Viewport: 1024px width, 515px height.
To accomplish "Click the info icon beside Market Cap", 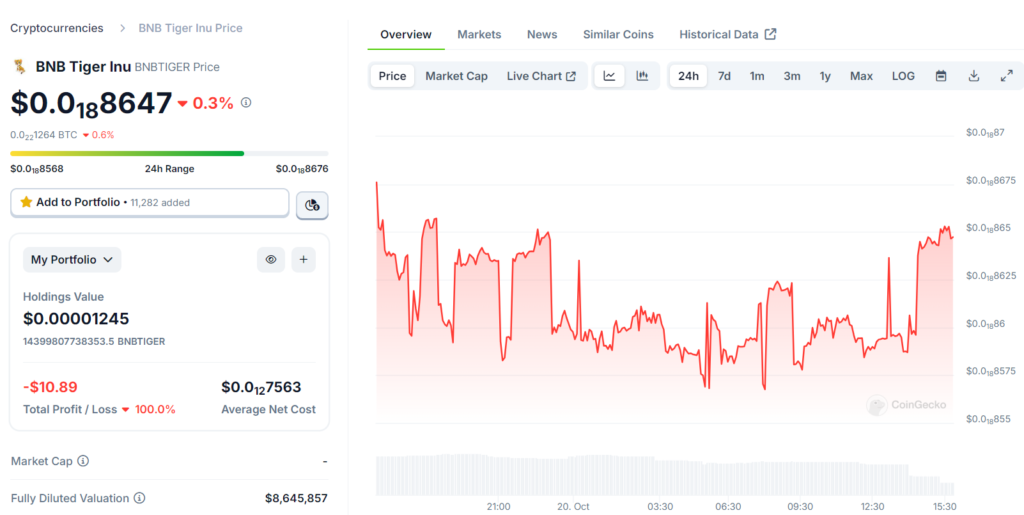I will click(83, 461).
